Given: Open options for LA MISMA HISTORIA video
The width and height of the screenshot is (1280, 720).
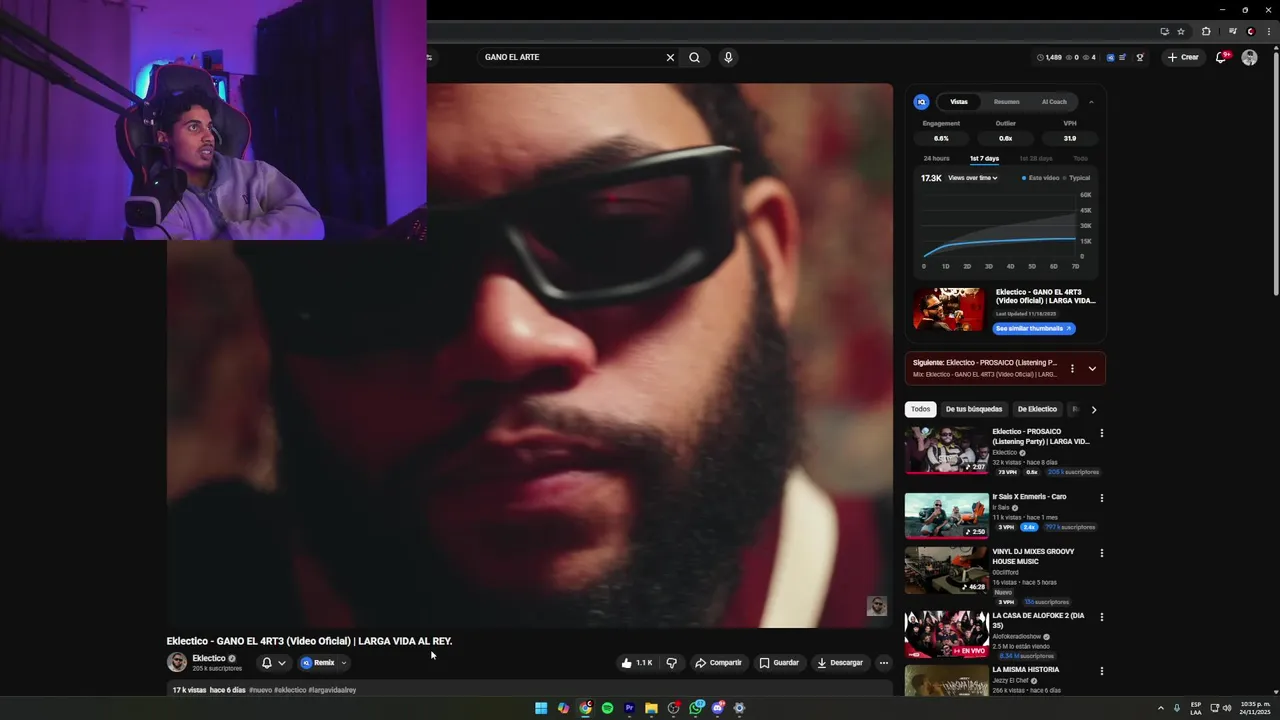Looking at the screenshot, I should tap(1102, 671).
